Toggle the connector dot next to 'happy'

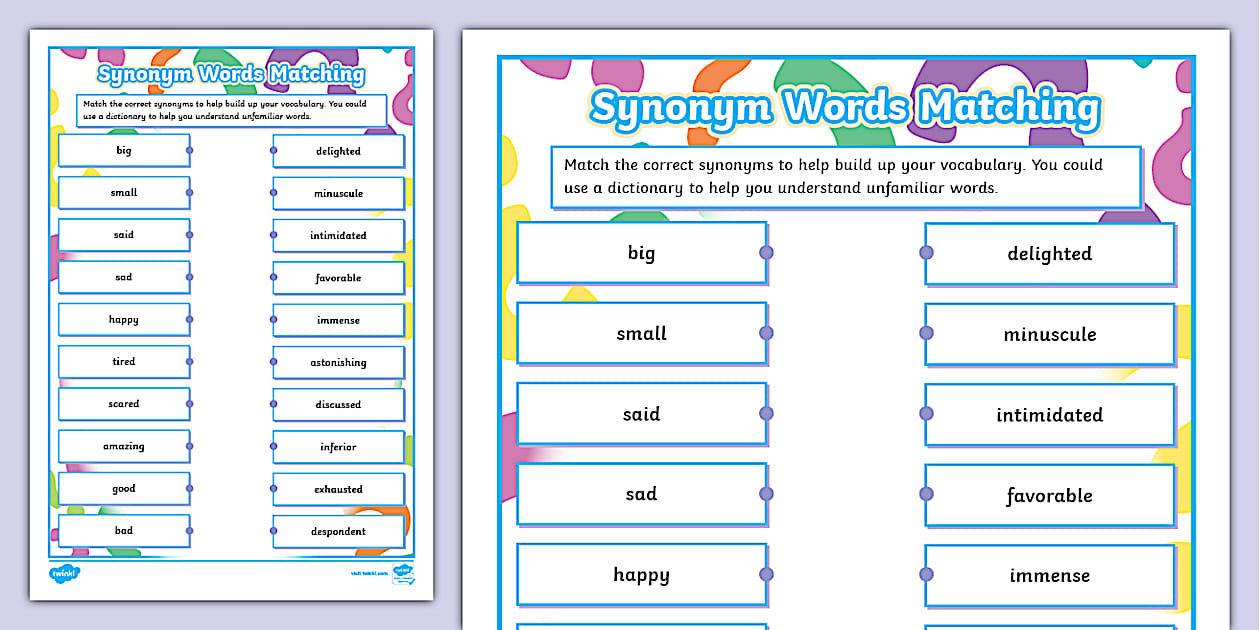[766, 575]
